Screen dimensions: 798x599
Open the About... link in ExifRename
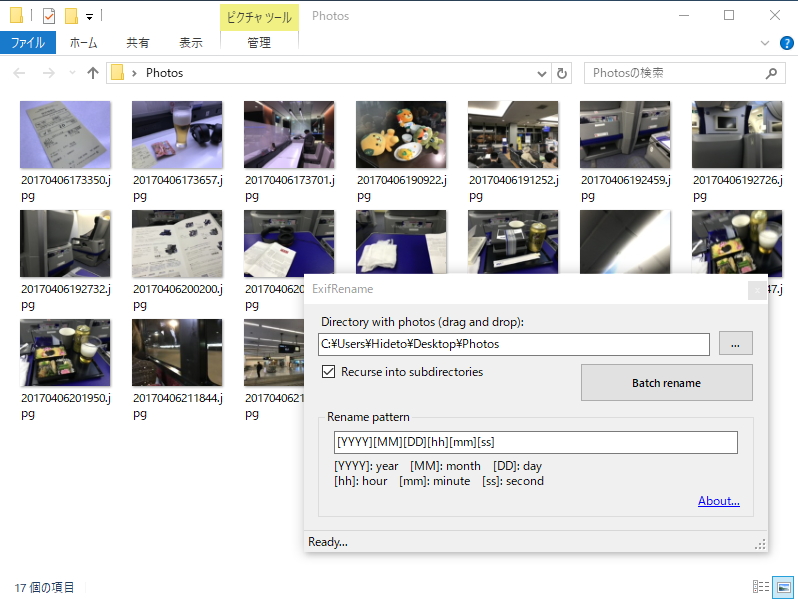(x=719, y=501)
